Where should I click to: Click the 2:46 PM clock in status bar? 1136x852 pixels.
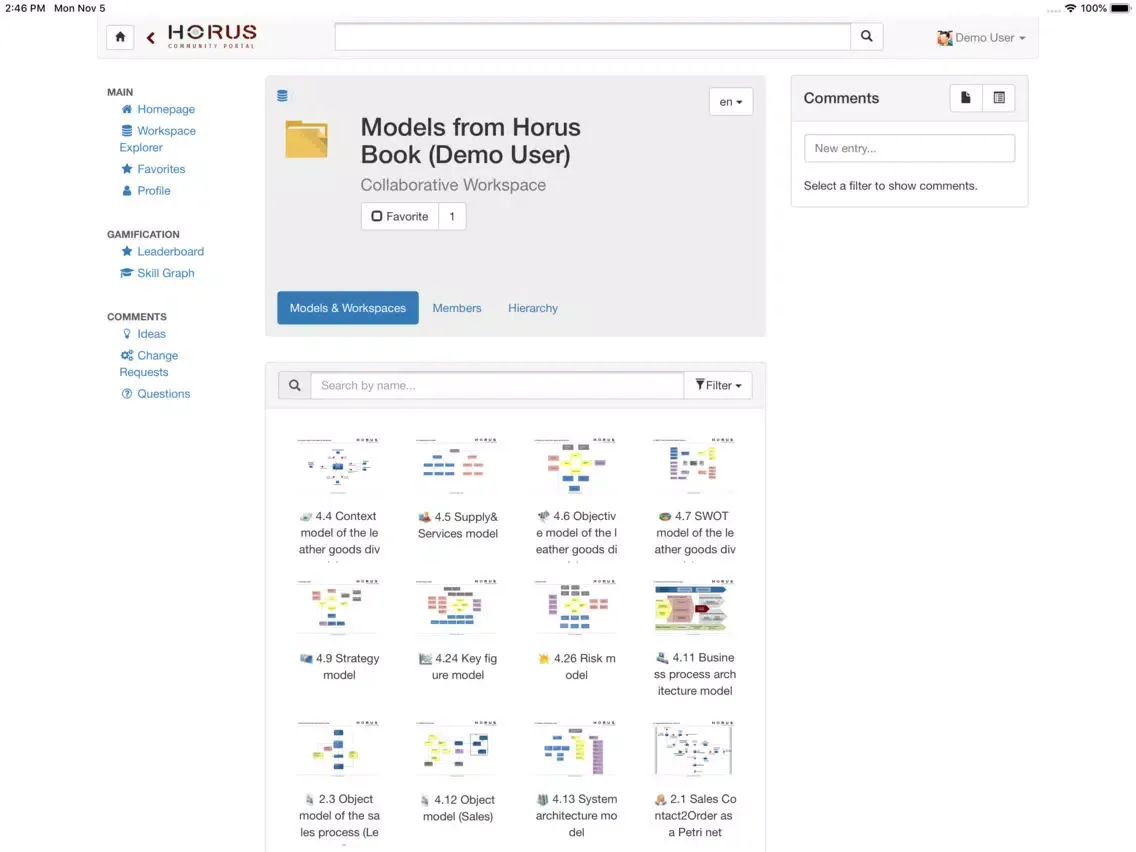[x=25, y=8]
